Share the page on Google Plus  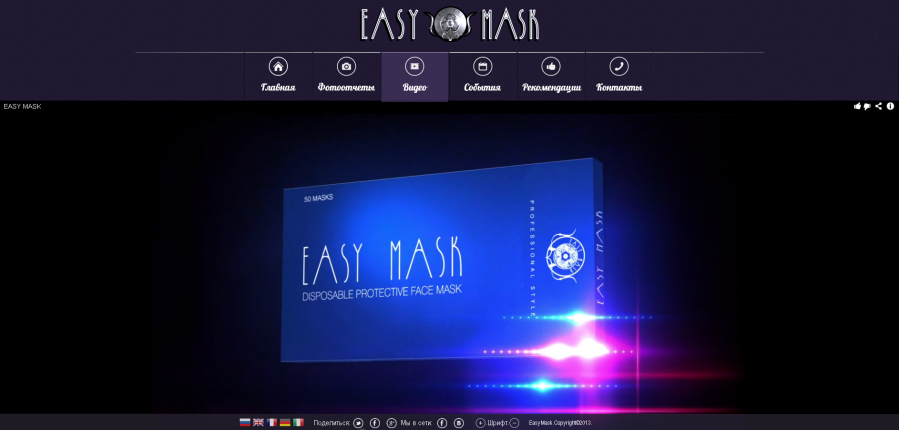point(392,423)
